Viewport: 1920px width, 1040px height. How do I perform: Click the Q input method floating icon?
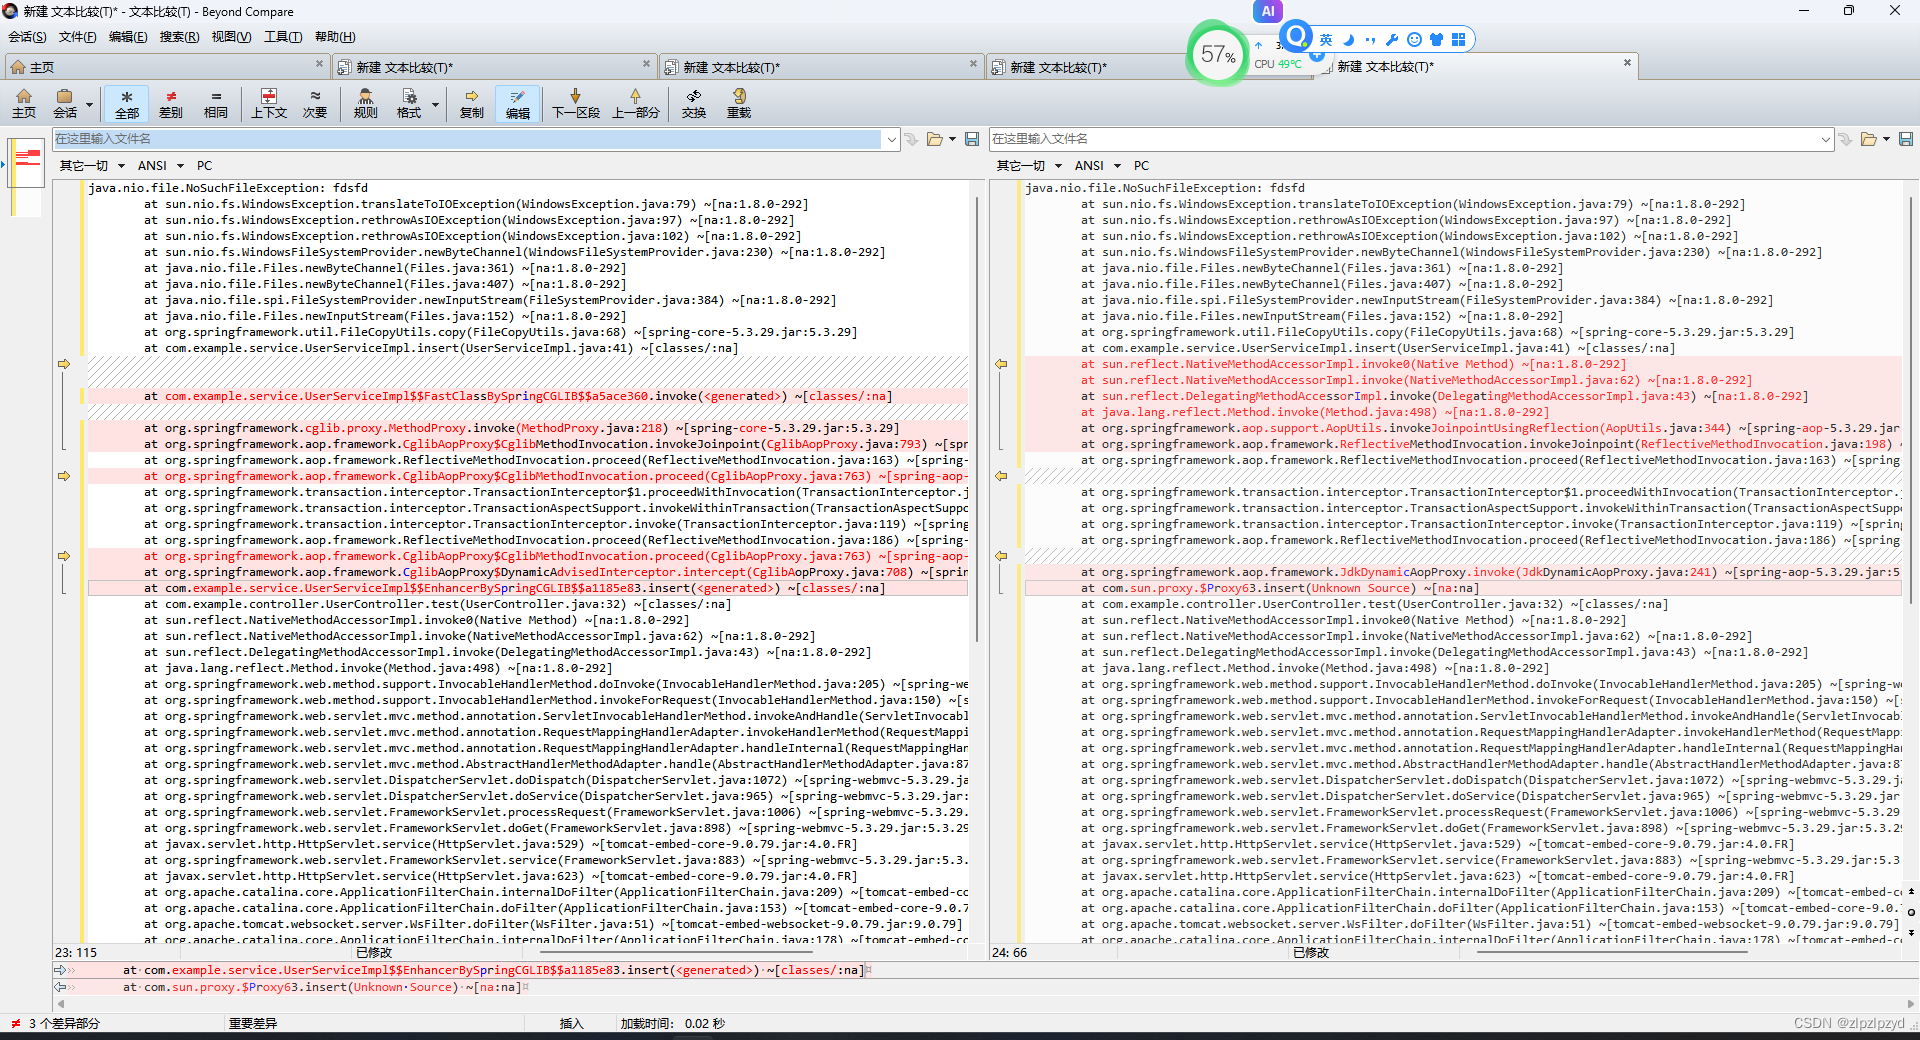click(1296, 37)
